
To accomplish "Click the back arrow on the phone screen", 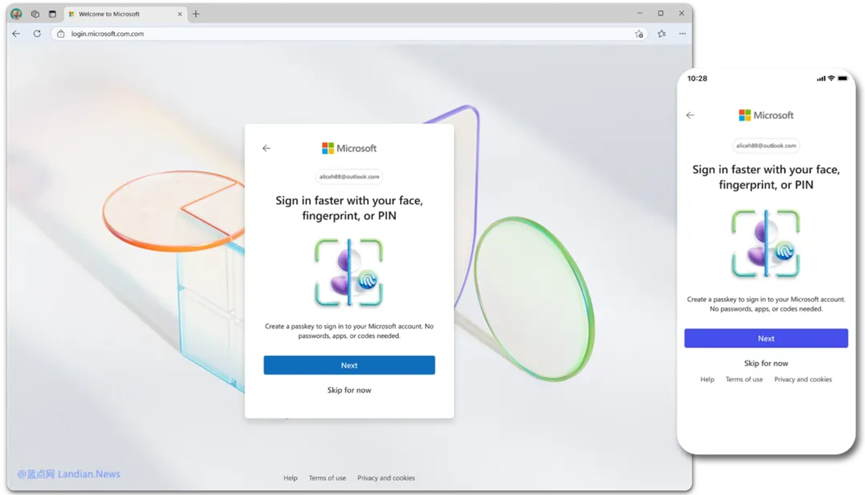I will 690,115.
